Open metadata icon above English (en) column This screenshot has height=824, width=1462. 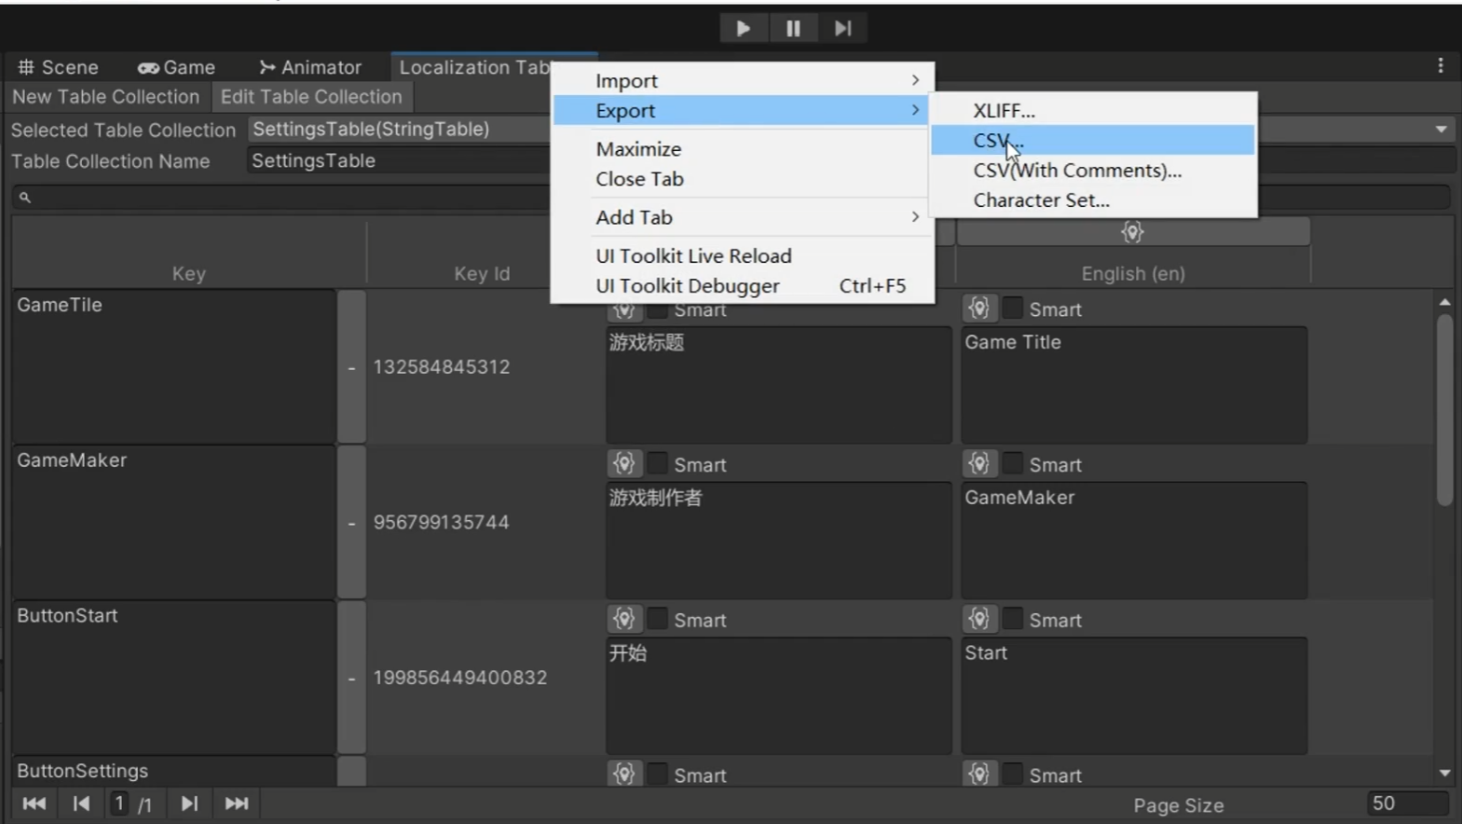click(x=1132, y=232)
